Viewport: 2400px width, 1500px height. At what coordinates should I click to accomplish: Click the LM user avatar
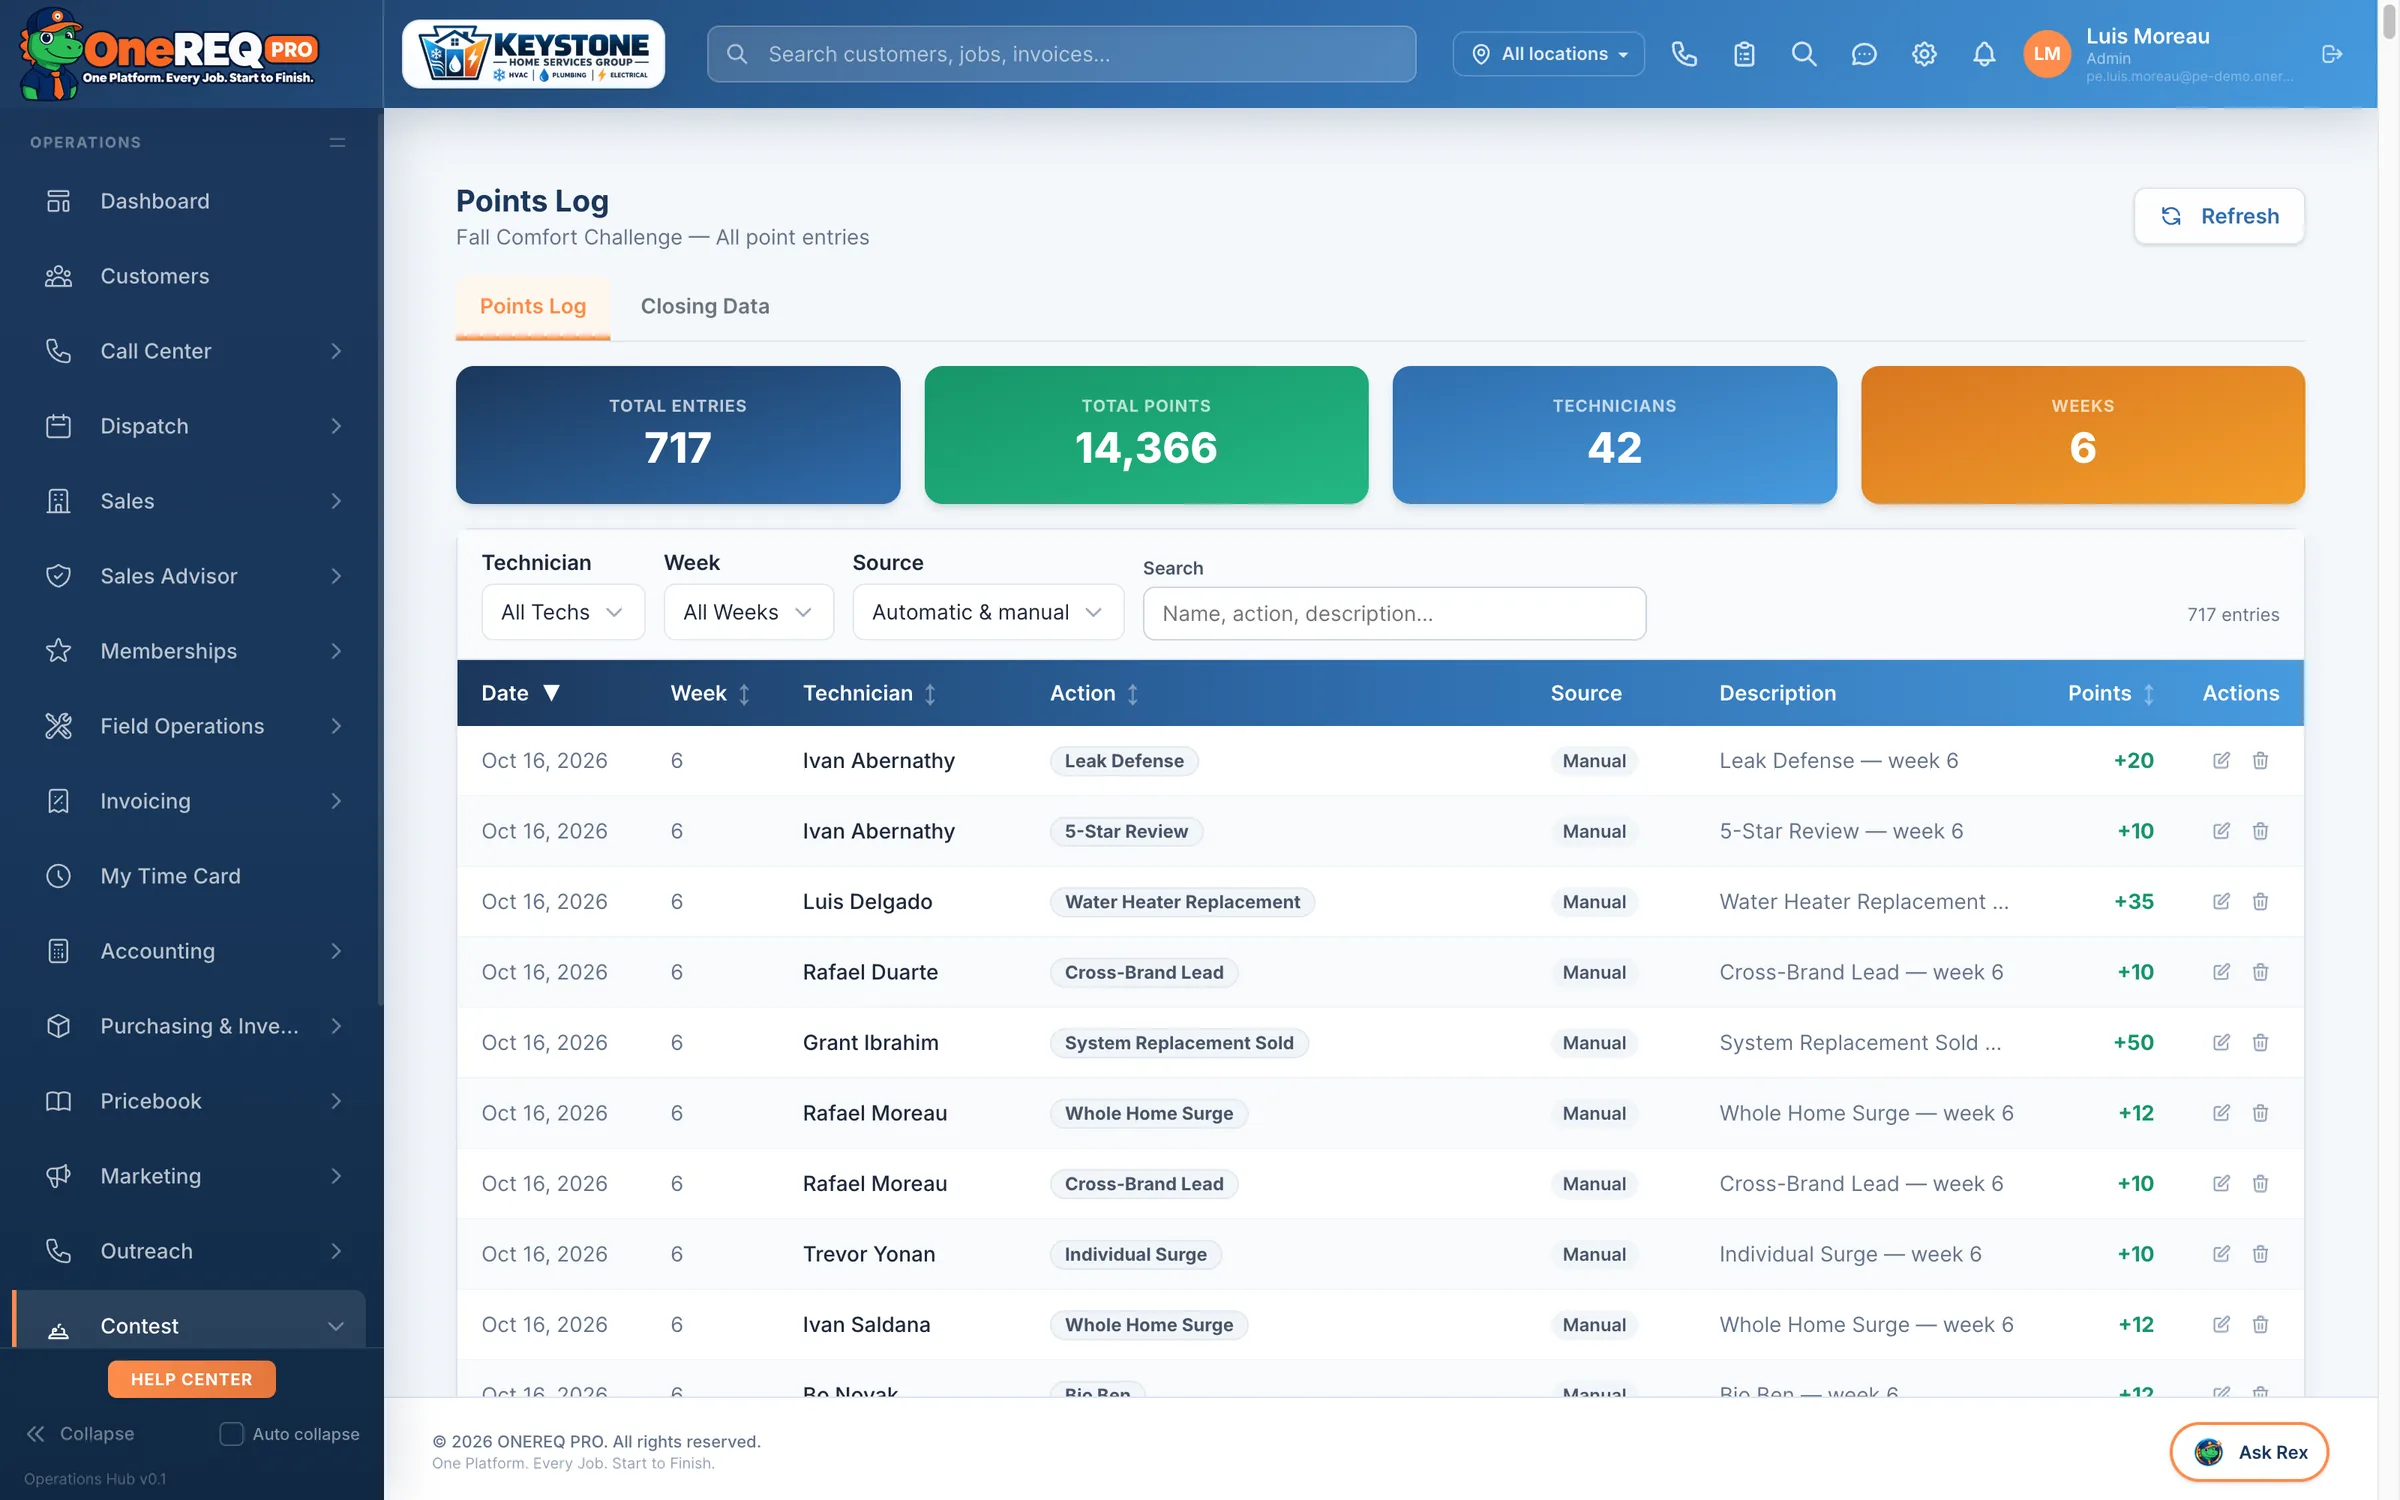2047,54
